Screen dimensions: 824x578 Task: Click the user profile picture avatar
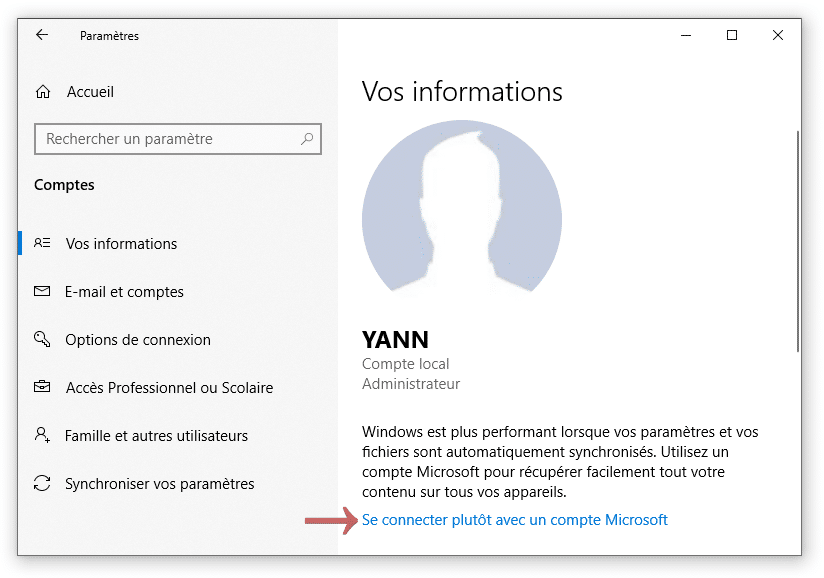pos(462,207)
